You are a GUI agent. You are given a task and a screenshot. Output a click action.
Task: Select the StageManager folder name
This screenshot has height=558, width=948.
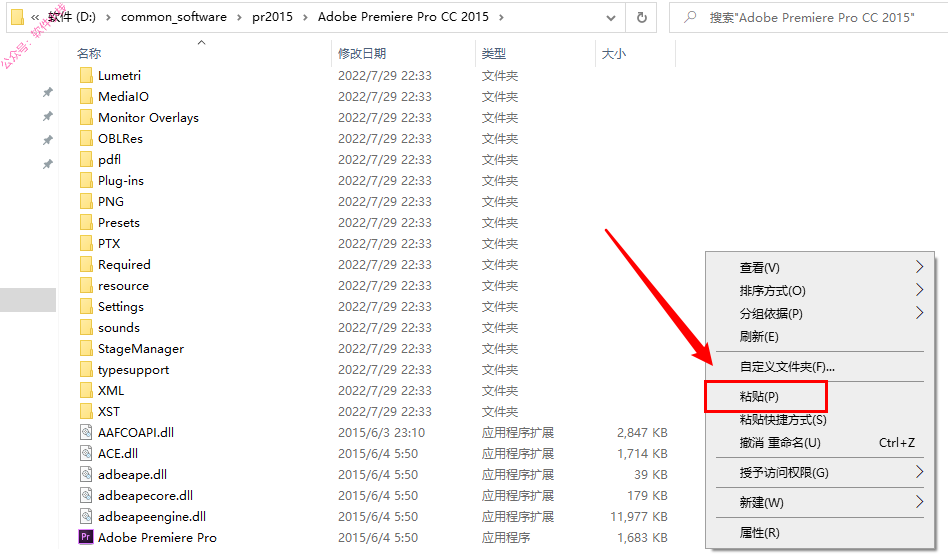[141, 349]
